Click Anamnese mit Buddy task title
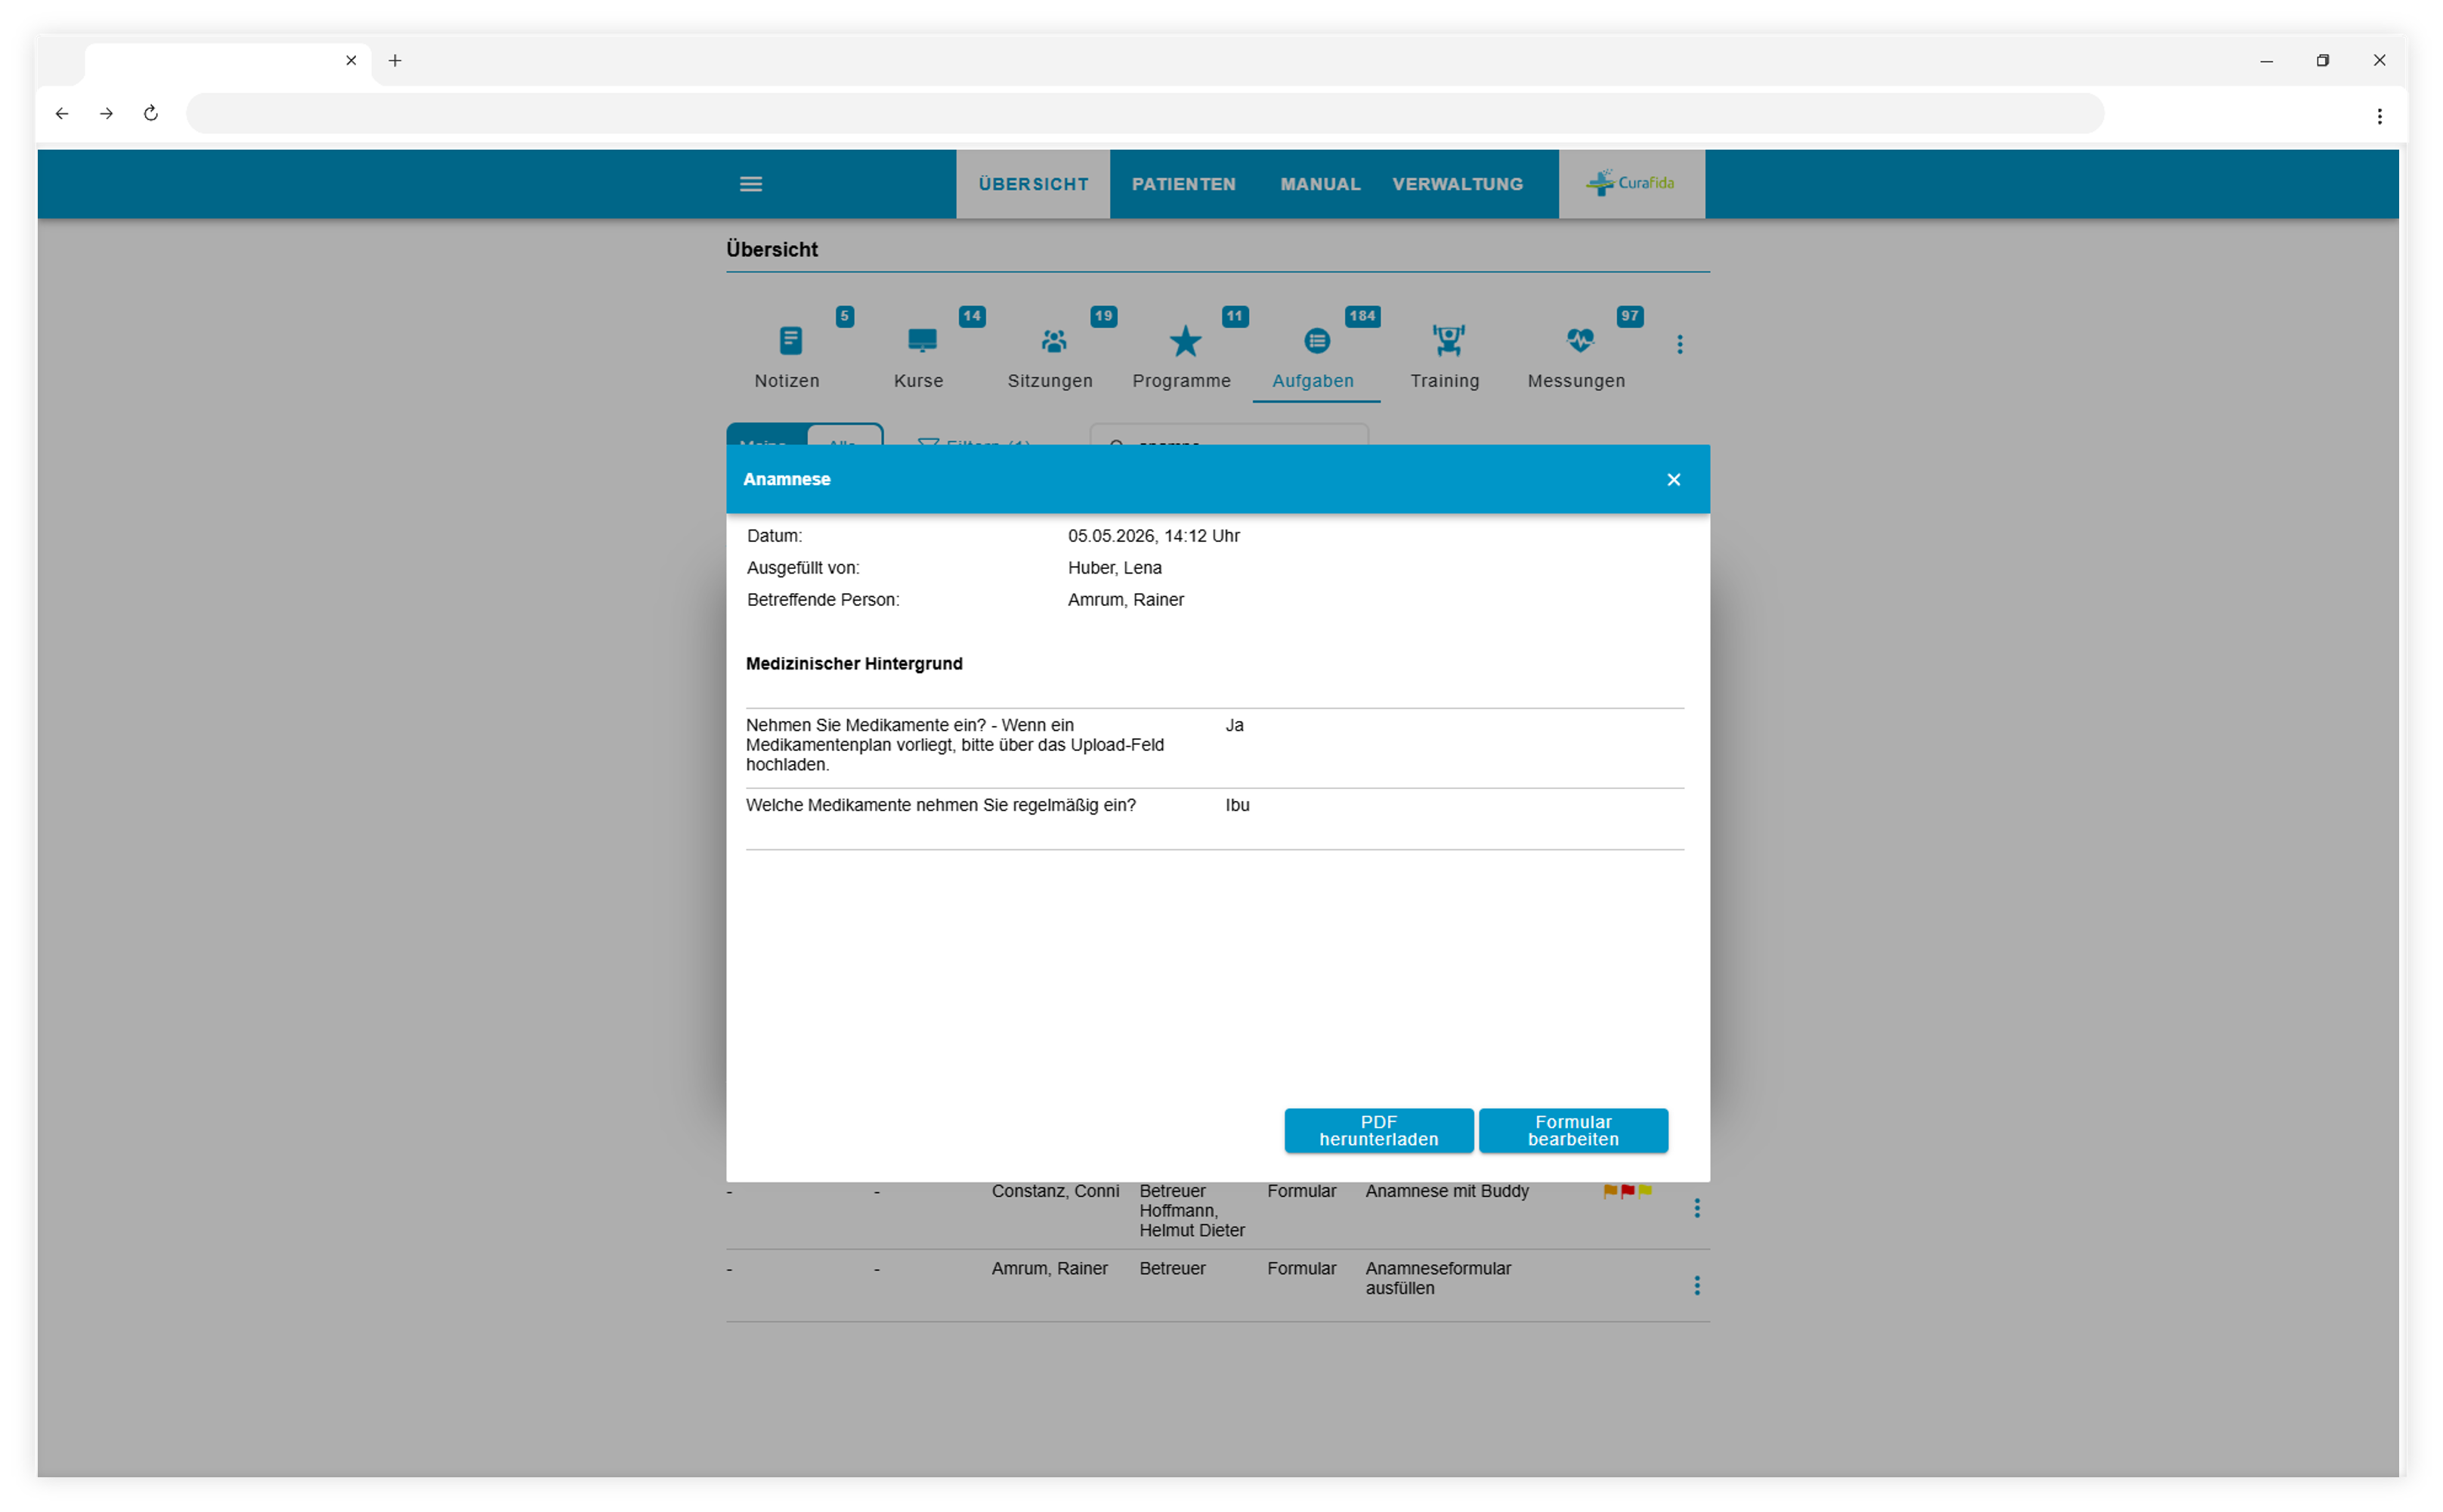The width and height of the screenshot is (2443, 1512). pos(1446,1191)
